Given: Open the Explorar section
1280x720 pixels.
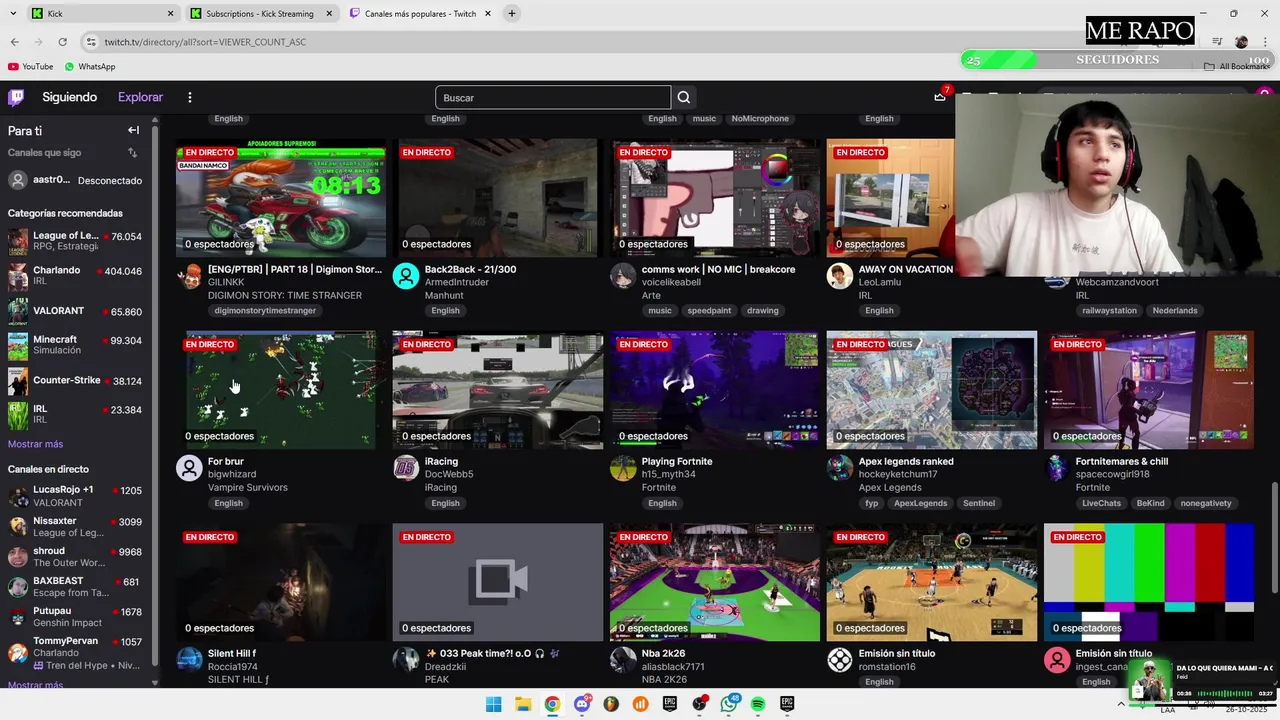Looking at the screenshot, I should tap(140, 97).
